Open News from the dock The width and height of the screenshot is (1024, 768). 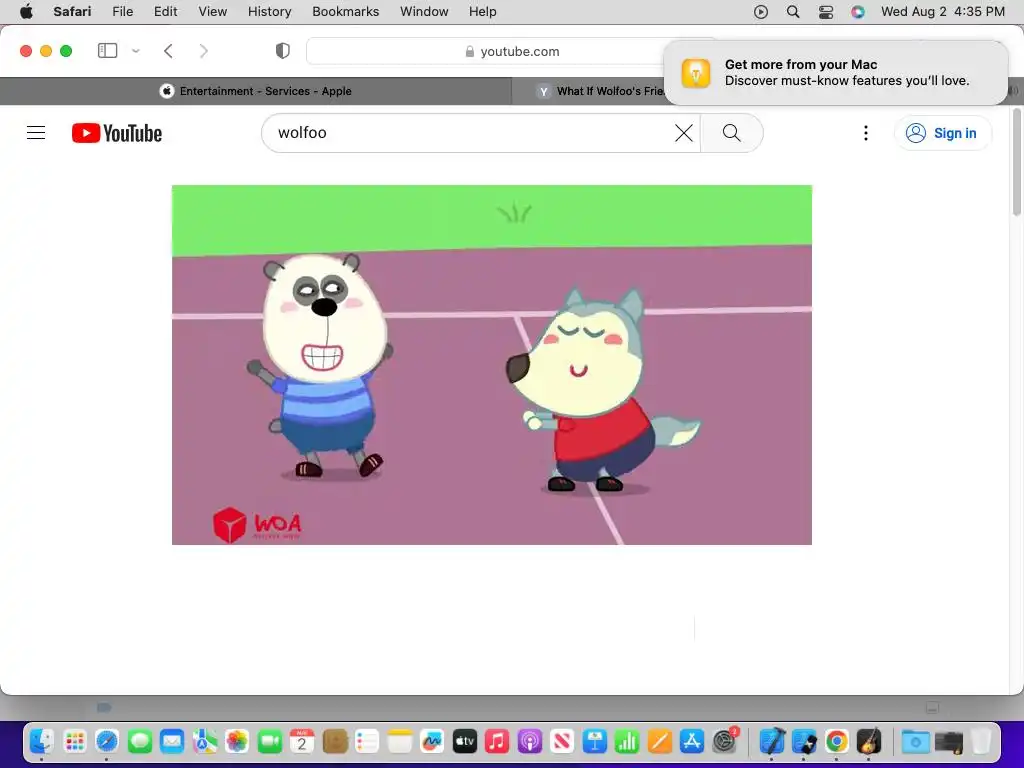click(562, 741)
